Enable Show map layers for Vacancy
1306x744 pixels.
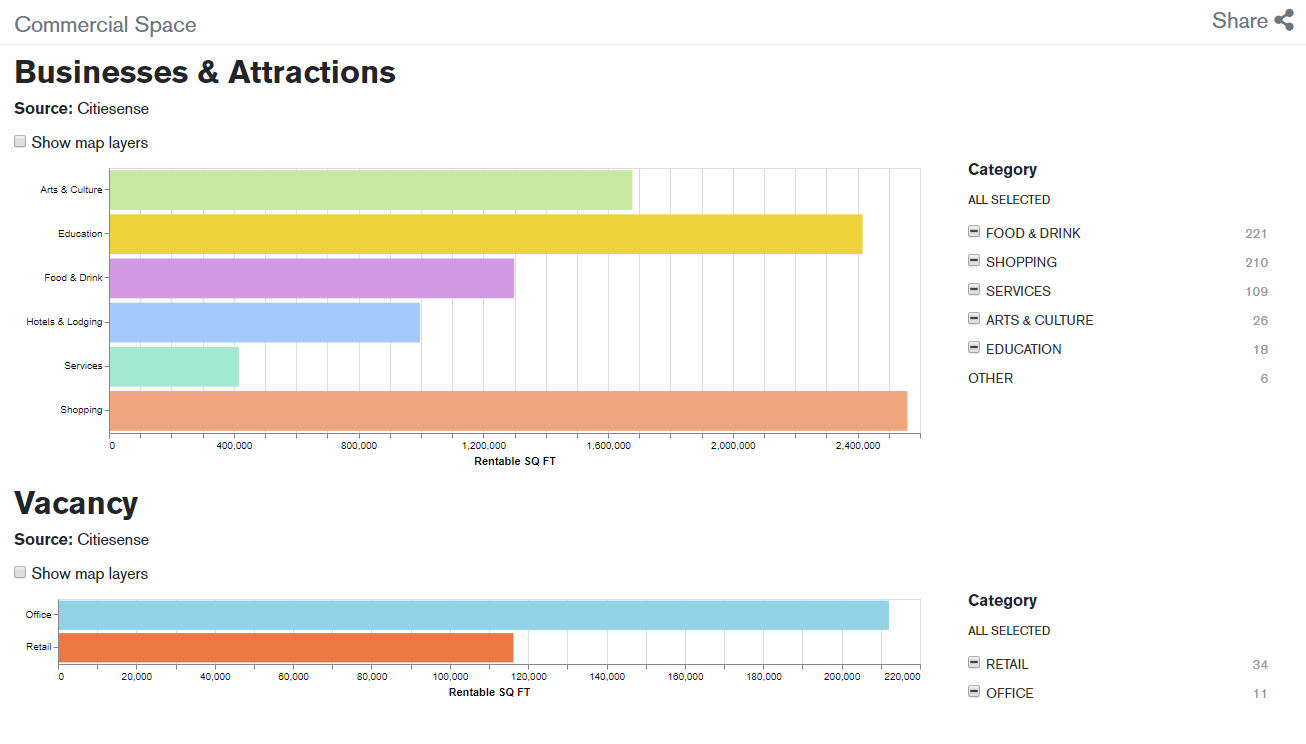(x=20, y=573)
